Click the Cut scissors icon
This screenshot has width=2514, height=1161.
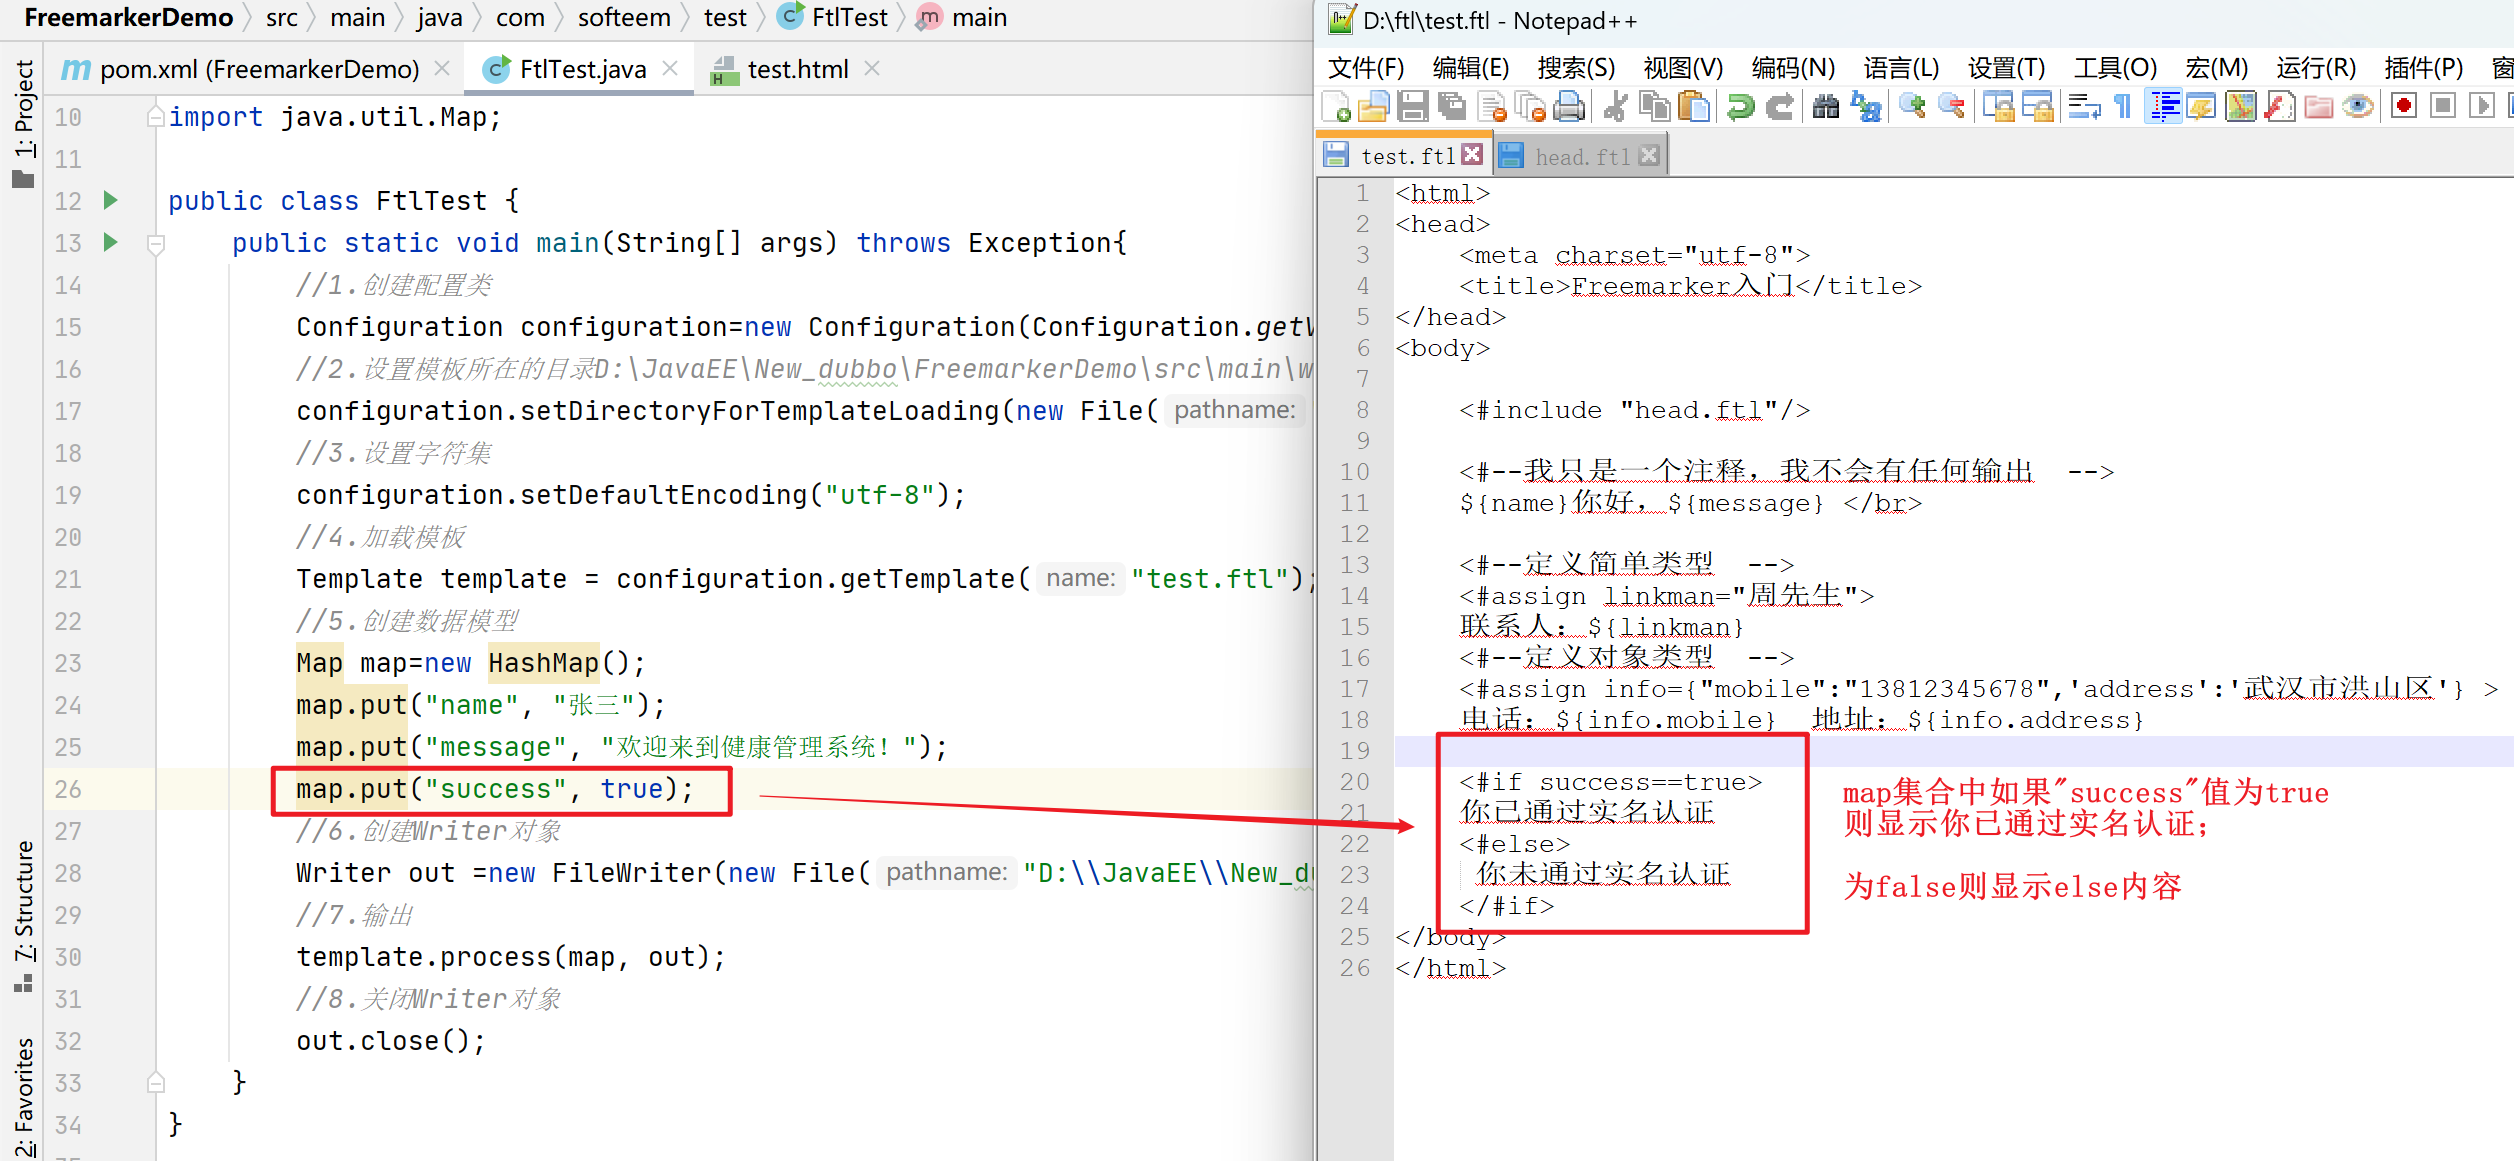[x=1614, y=106]
